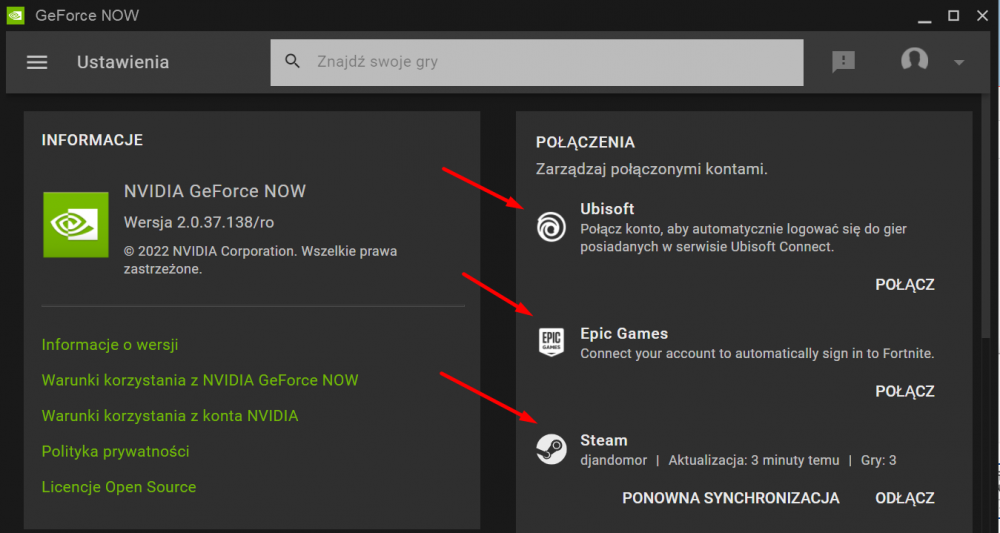Screen dimensions: 1000x533
Task: Click the 'POŁĄCZENIA' section heading
Action: pyautogui.click(x=585, y=142)
